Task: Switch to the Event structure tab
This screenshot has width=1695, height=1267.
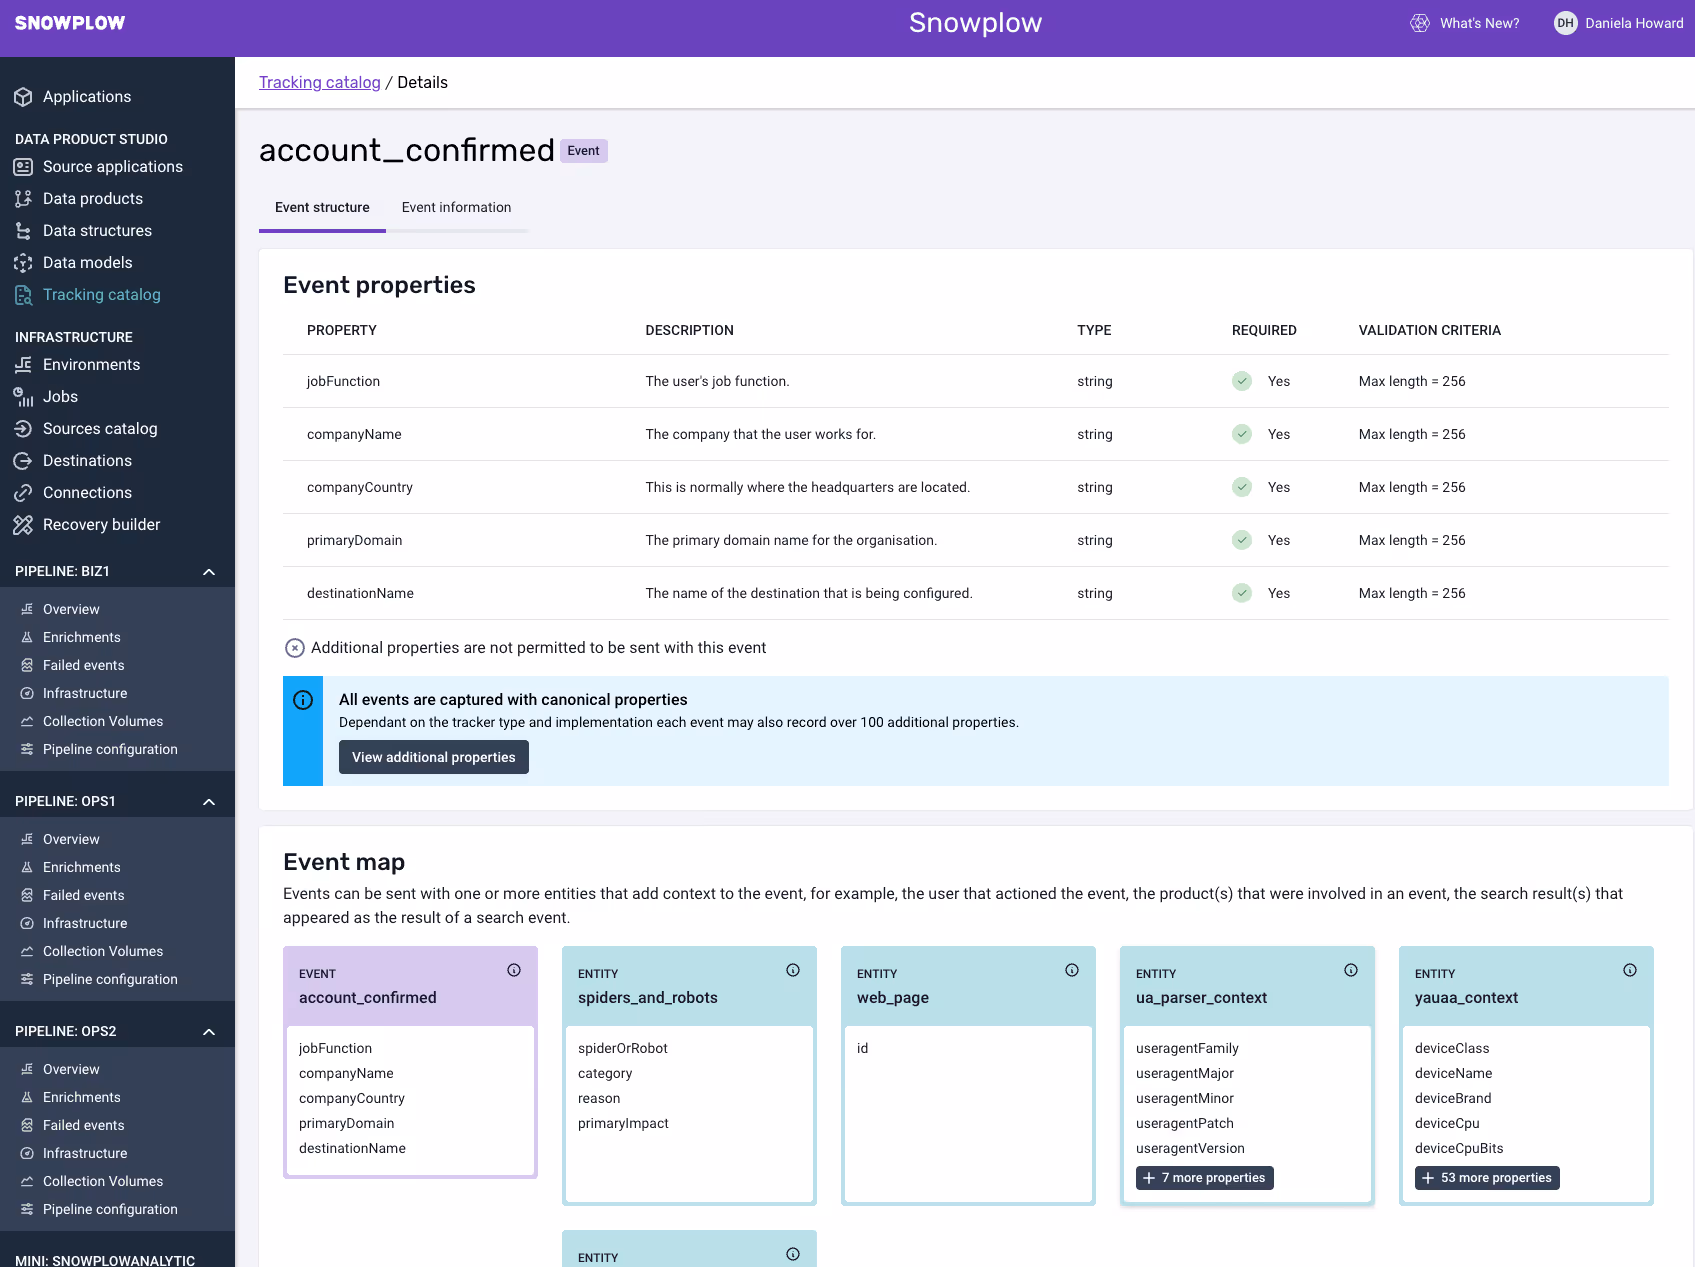Action: coord(322,208)
